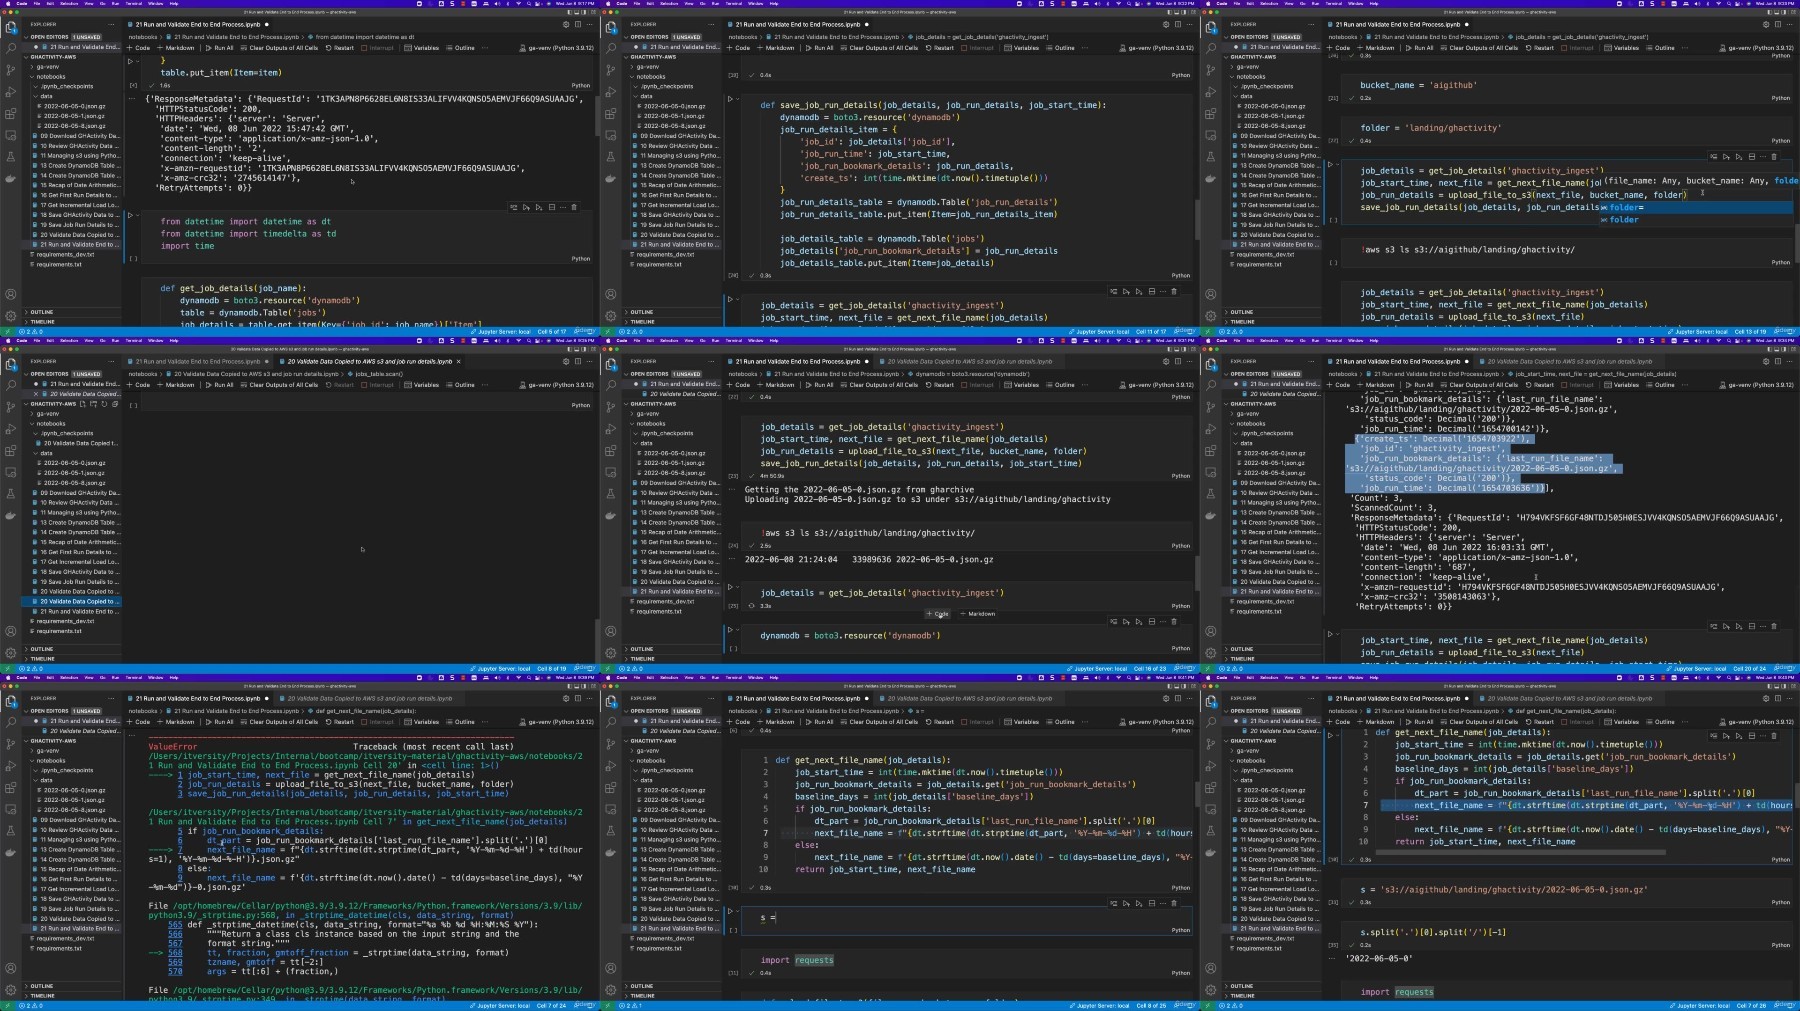Viewport: 1800px width, 1011px height.
Task: Open Explorer more actions in highlighted job_id output window
Action: 1312,361
